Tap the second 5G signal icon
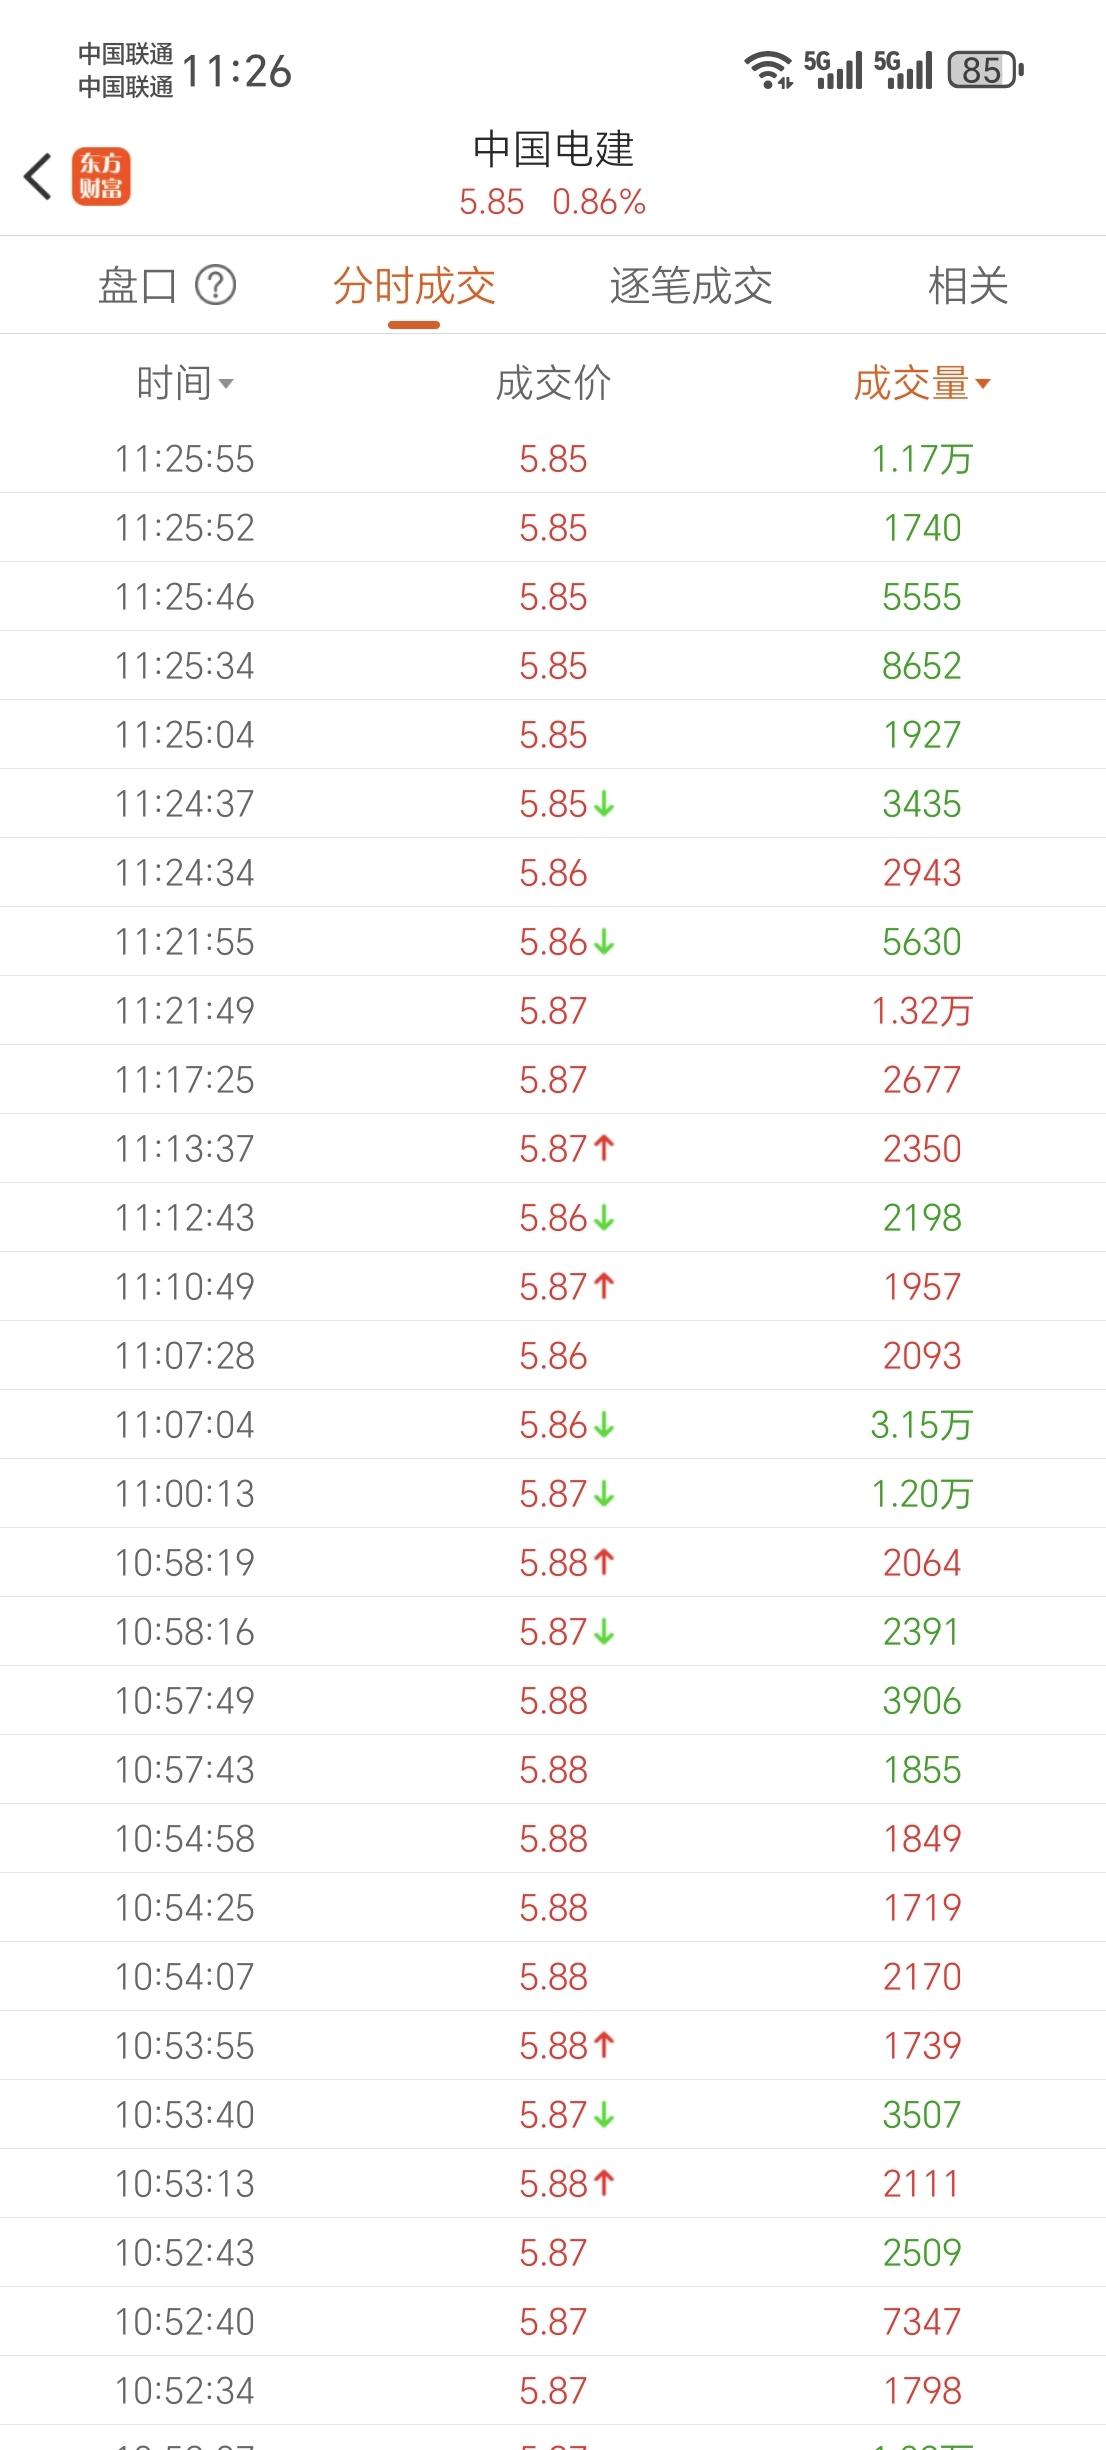This screenshot has width=1106, height=2450. coord(903,70)
